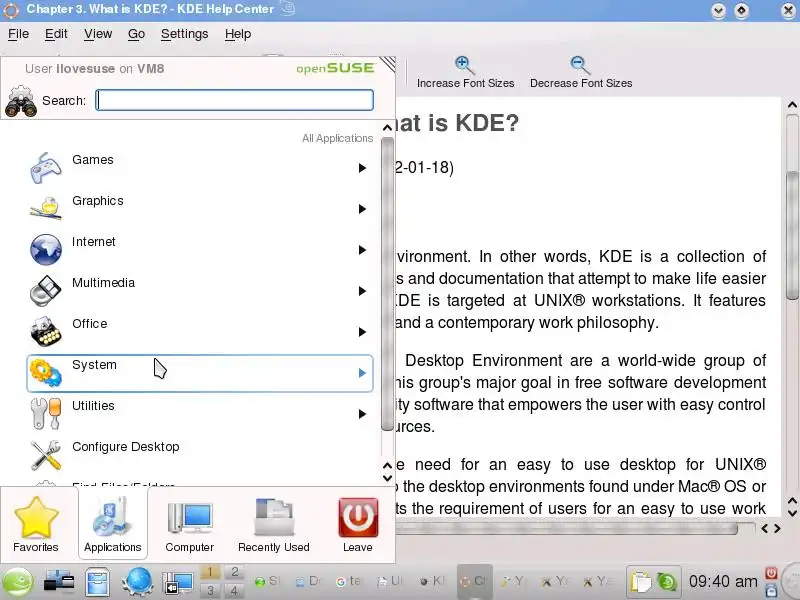Switch to virtual desktop 2
The height and width of the screenshot is (600, 800).
[234, 572]
